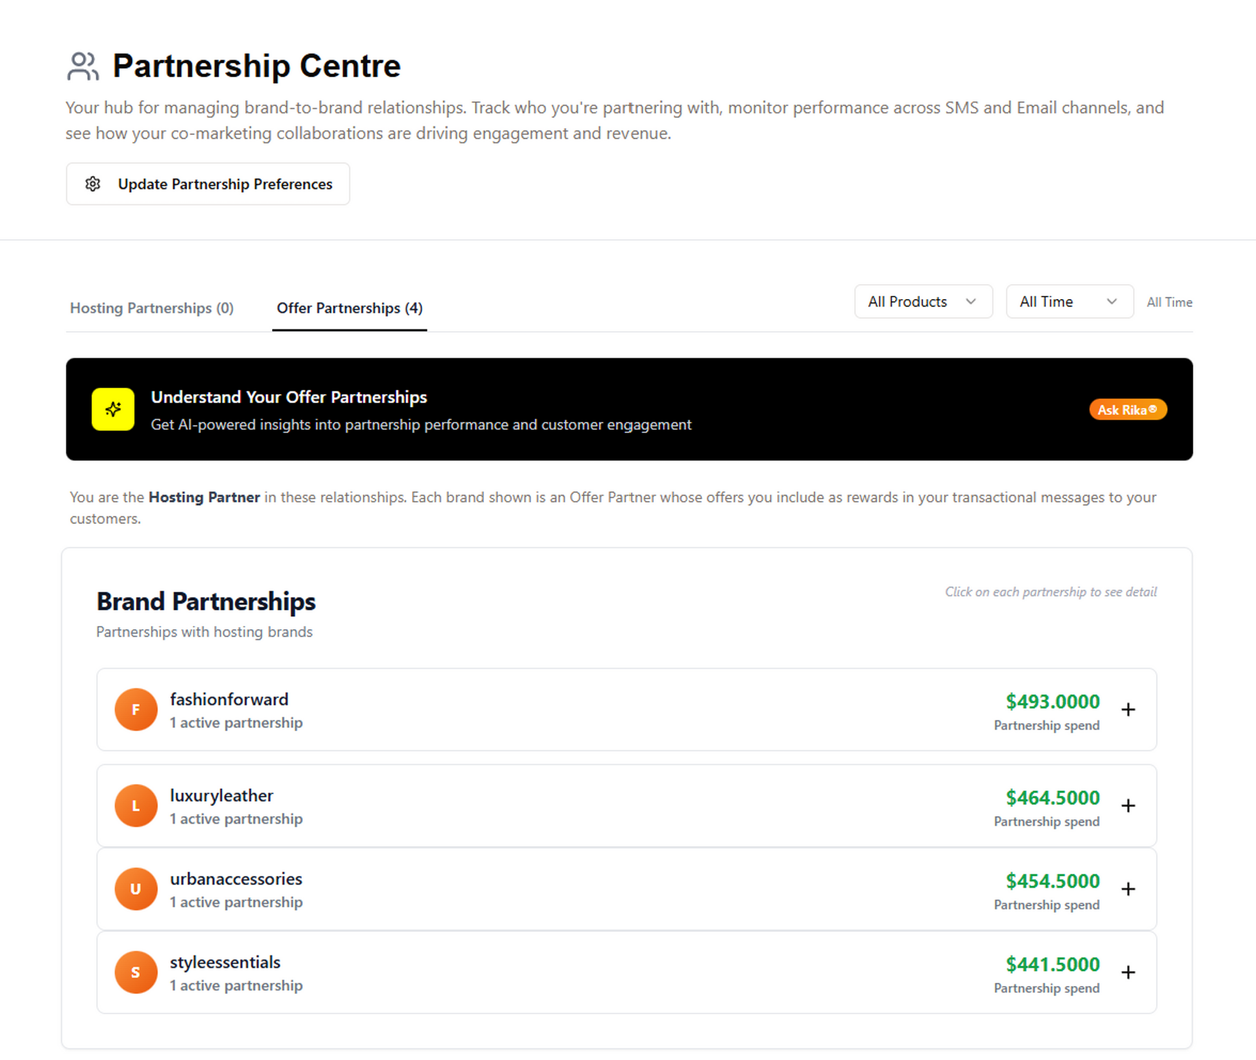Viewport: 1256px width, 1060px height.
Task: Select the Offer Partnerships tab
Action: tap(350, 308)
